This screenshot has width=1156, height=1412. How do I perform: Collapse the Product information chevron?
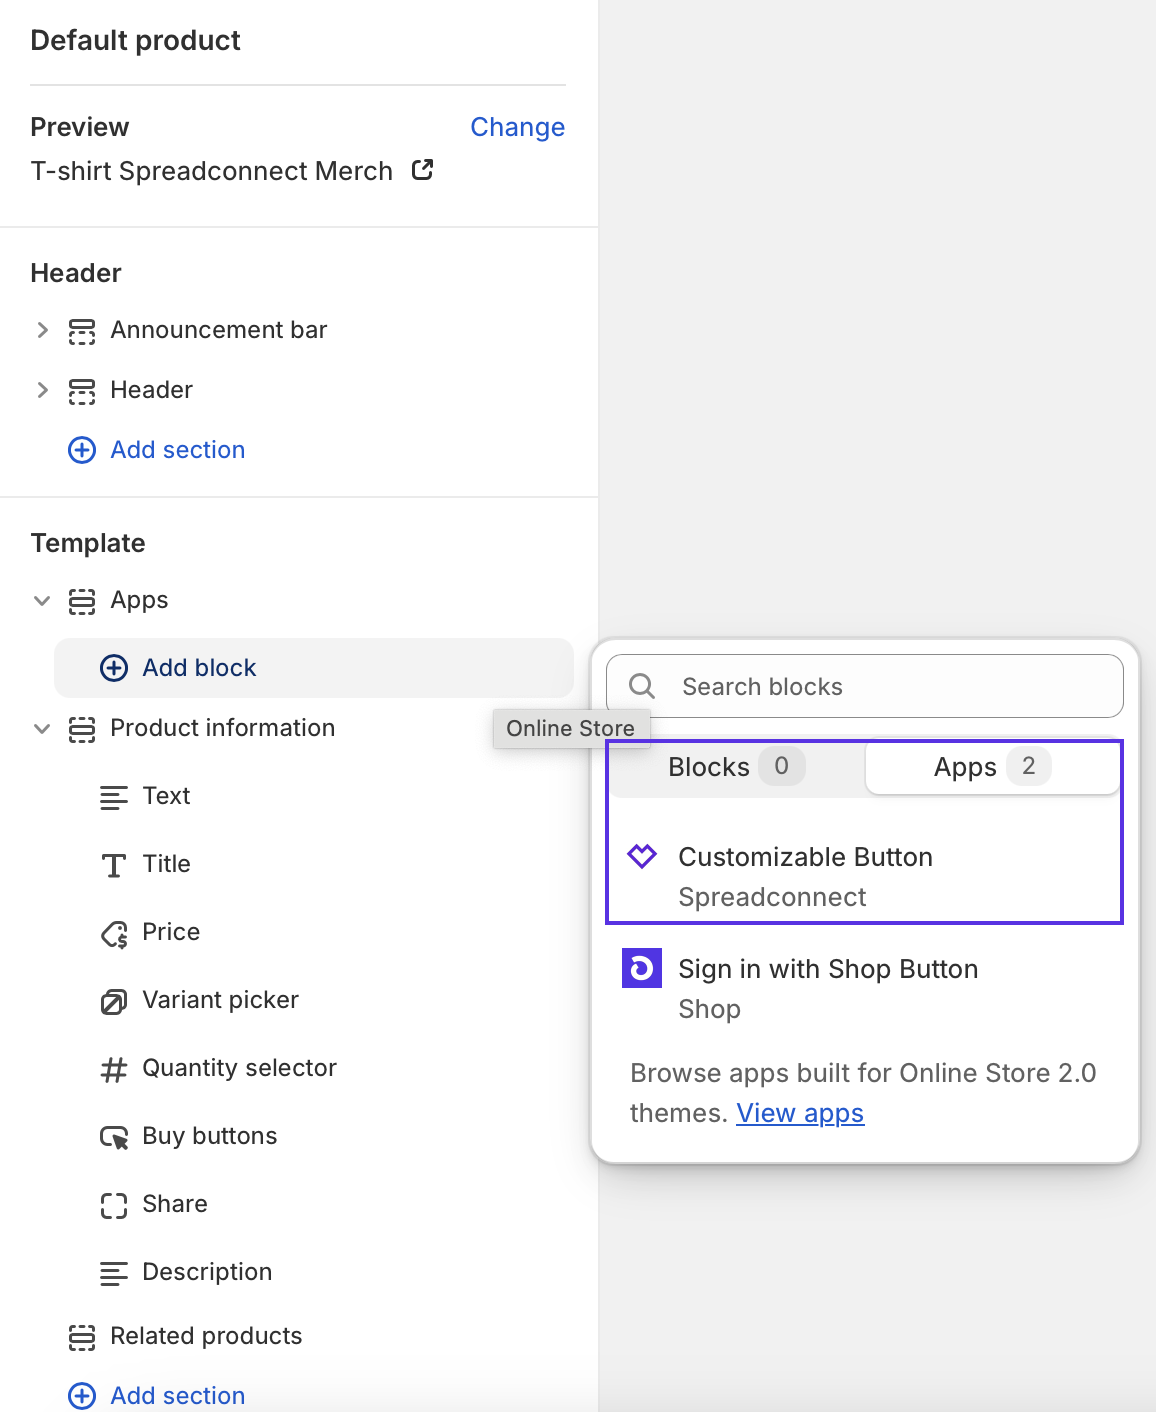coord(42,728)
